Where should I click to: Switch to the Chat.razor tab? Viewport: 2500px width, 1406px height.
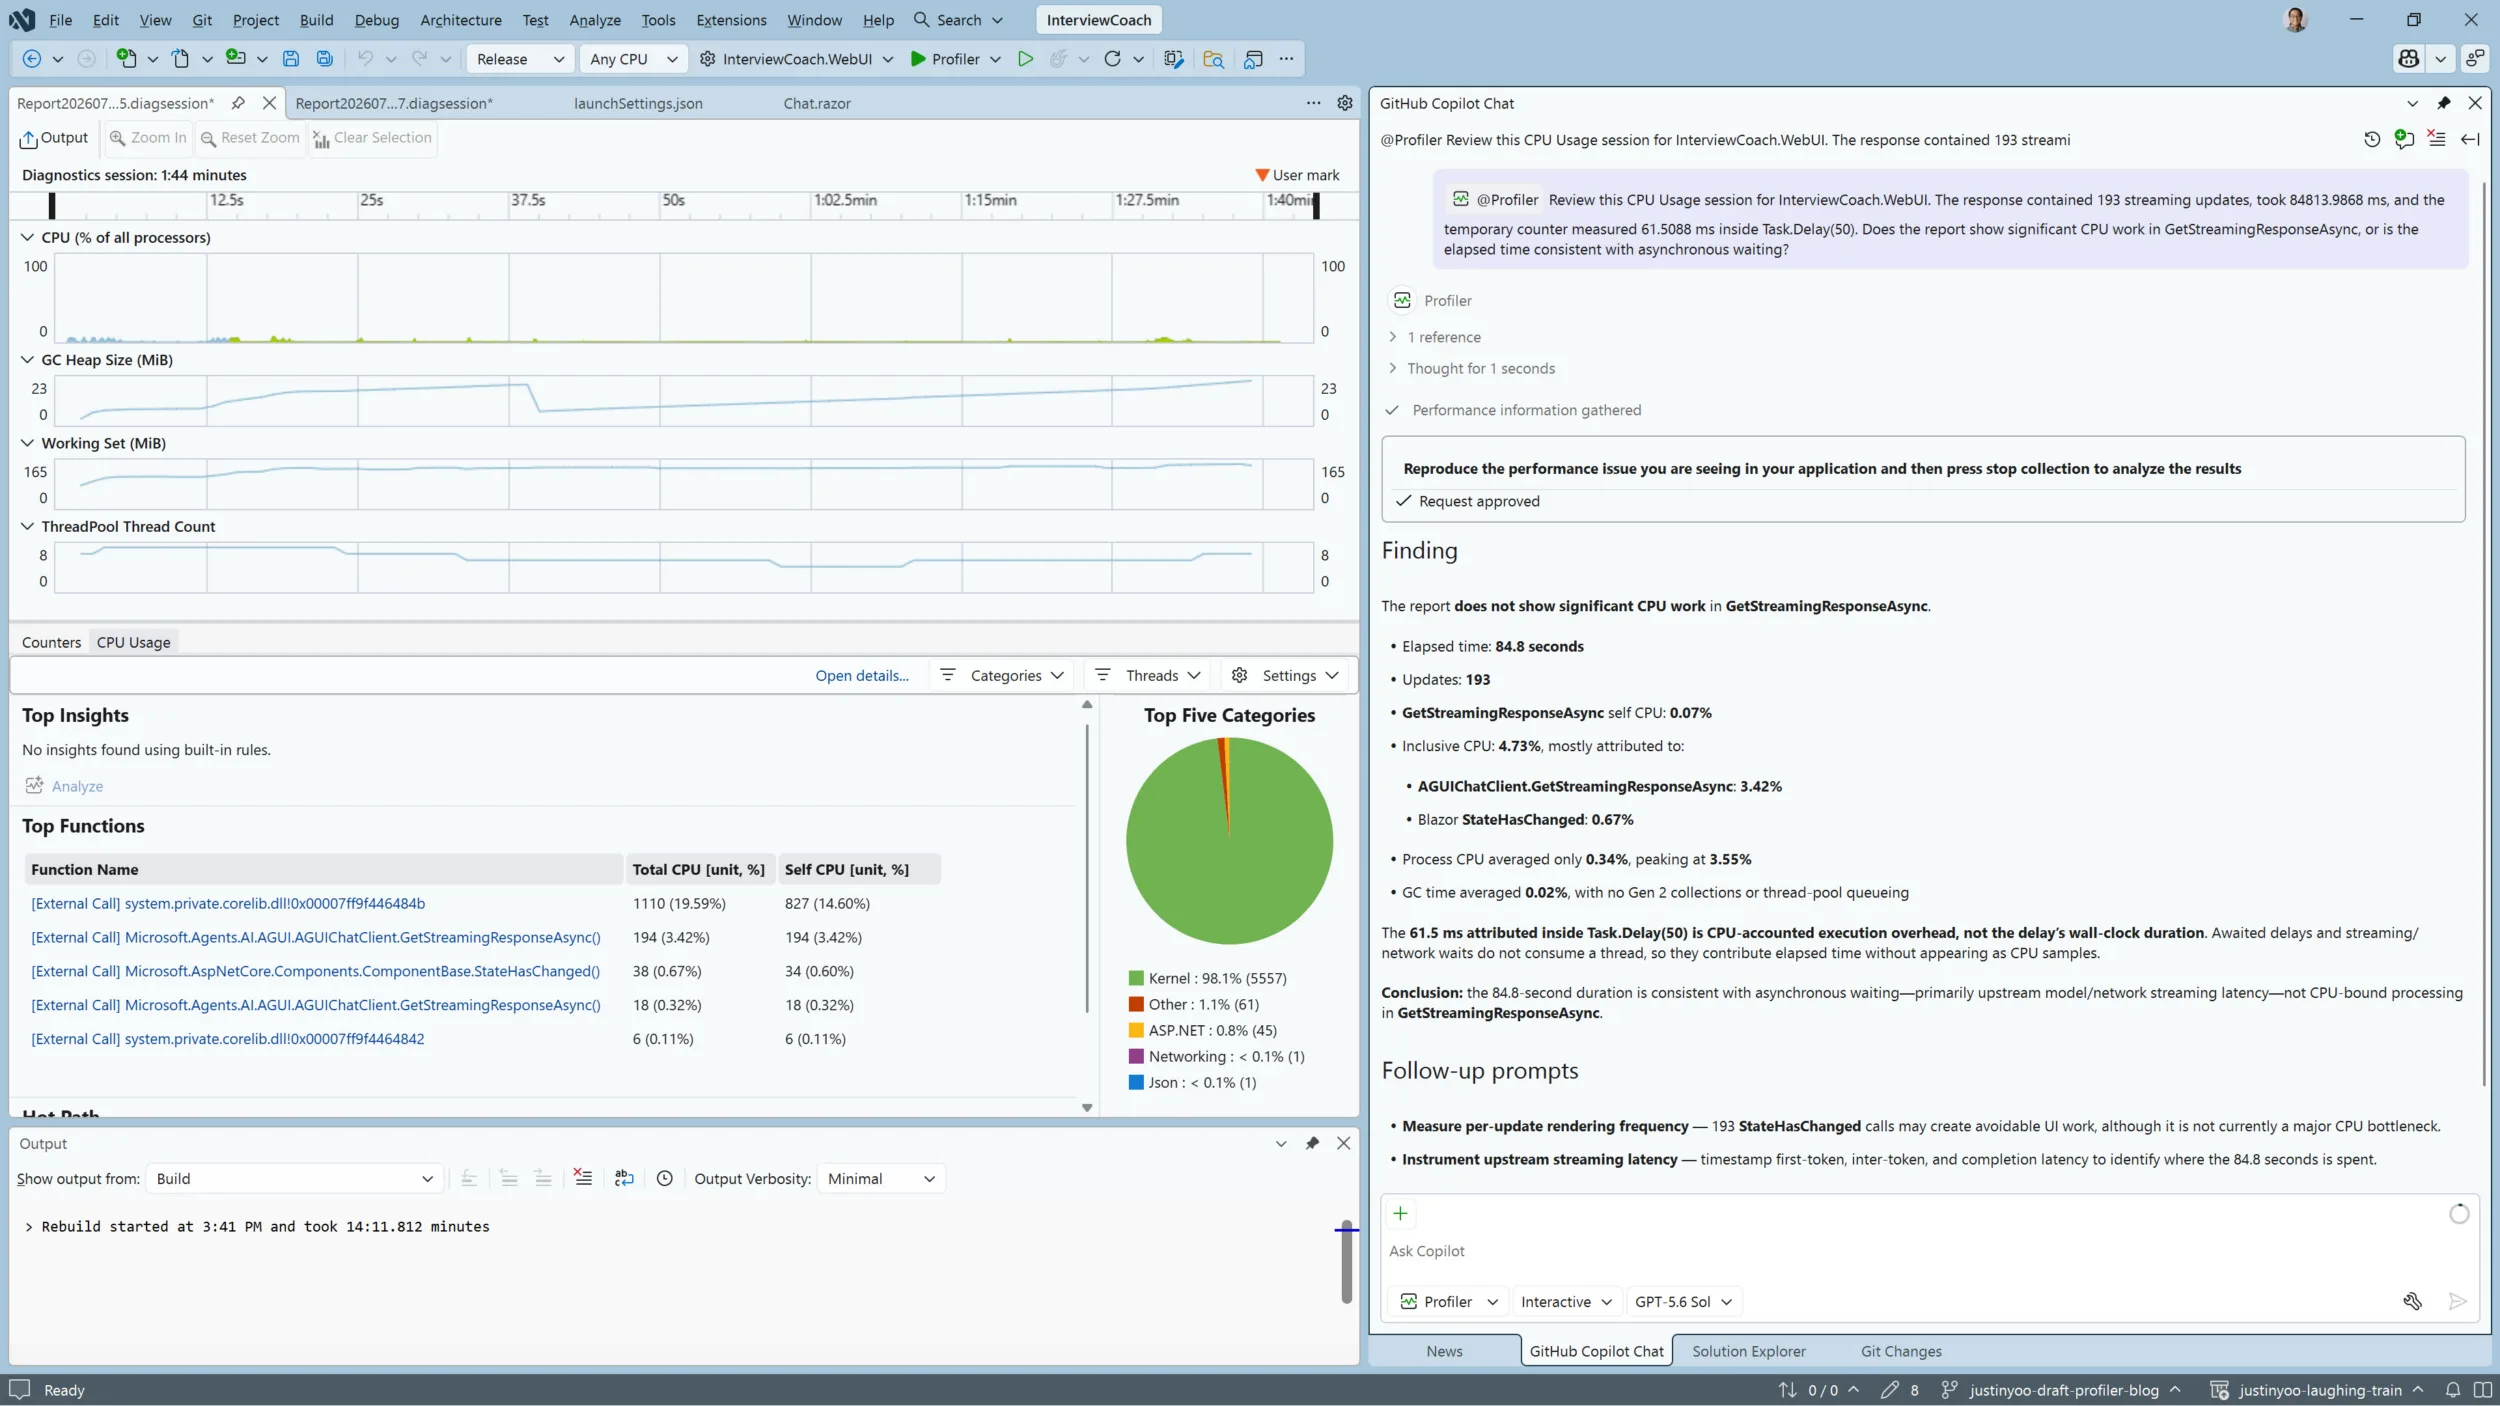pos(817,103)
